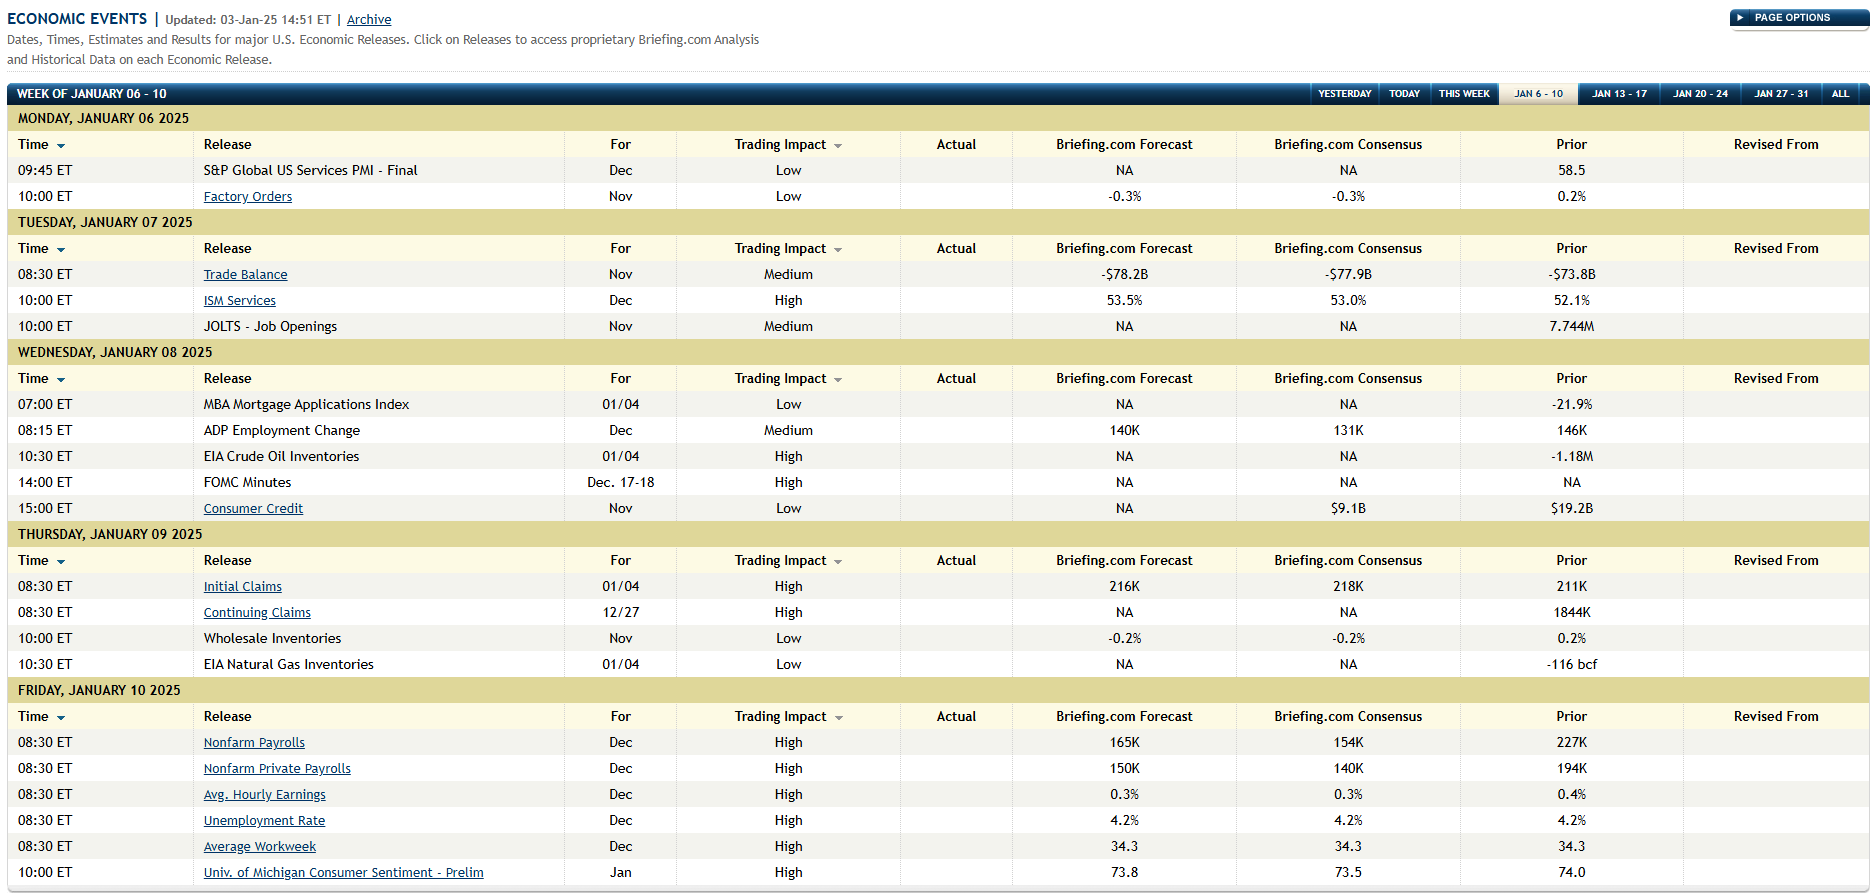The image size is (1872, 893).
Task: Click the ISM Services forecast 53.5%
Action: coord(1124,301)
